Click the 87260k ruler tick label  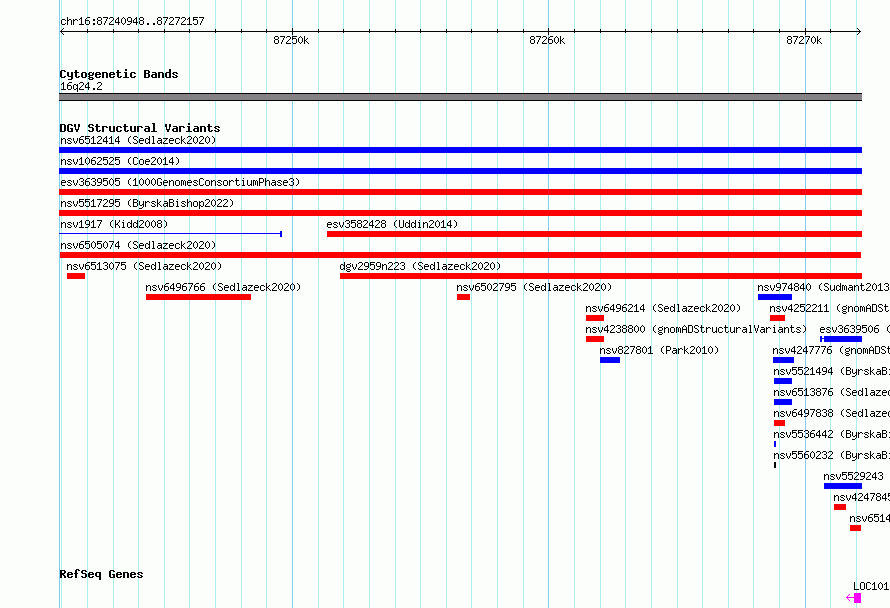pos(547,40)
